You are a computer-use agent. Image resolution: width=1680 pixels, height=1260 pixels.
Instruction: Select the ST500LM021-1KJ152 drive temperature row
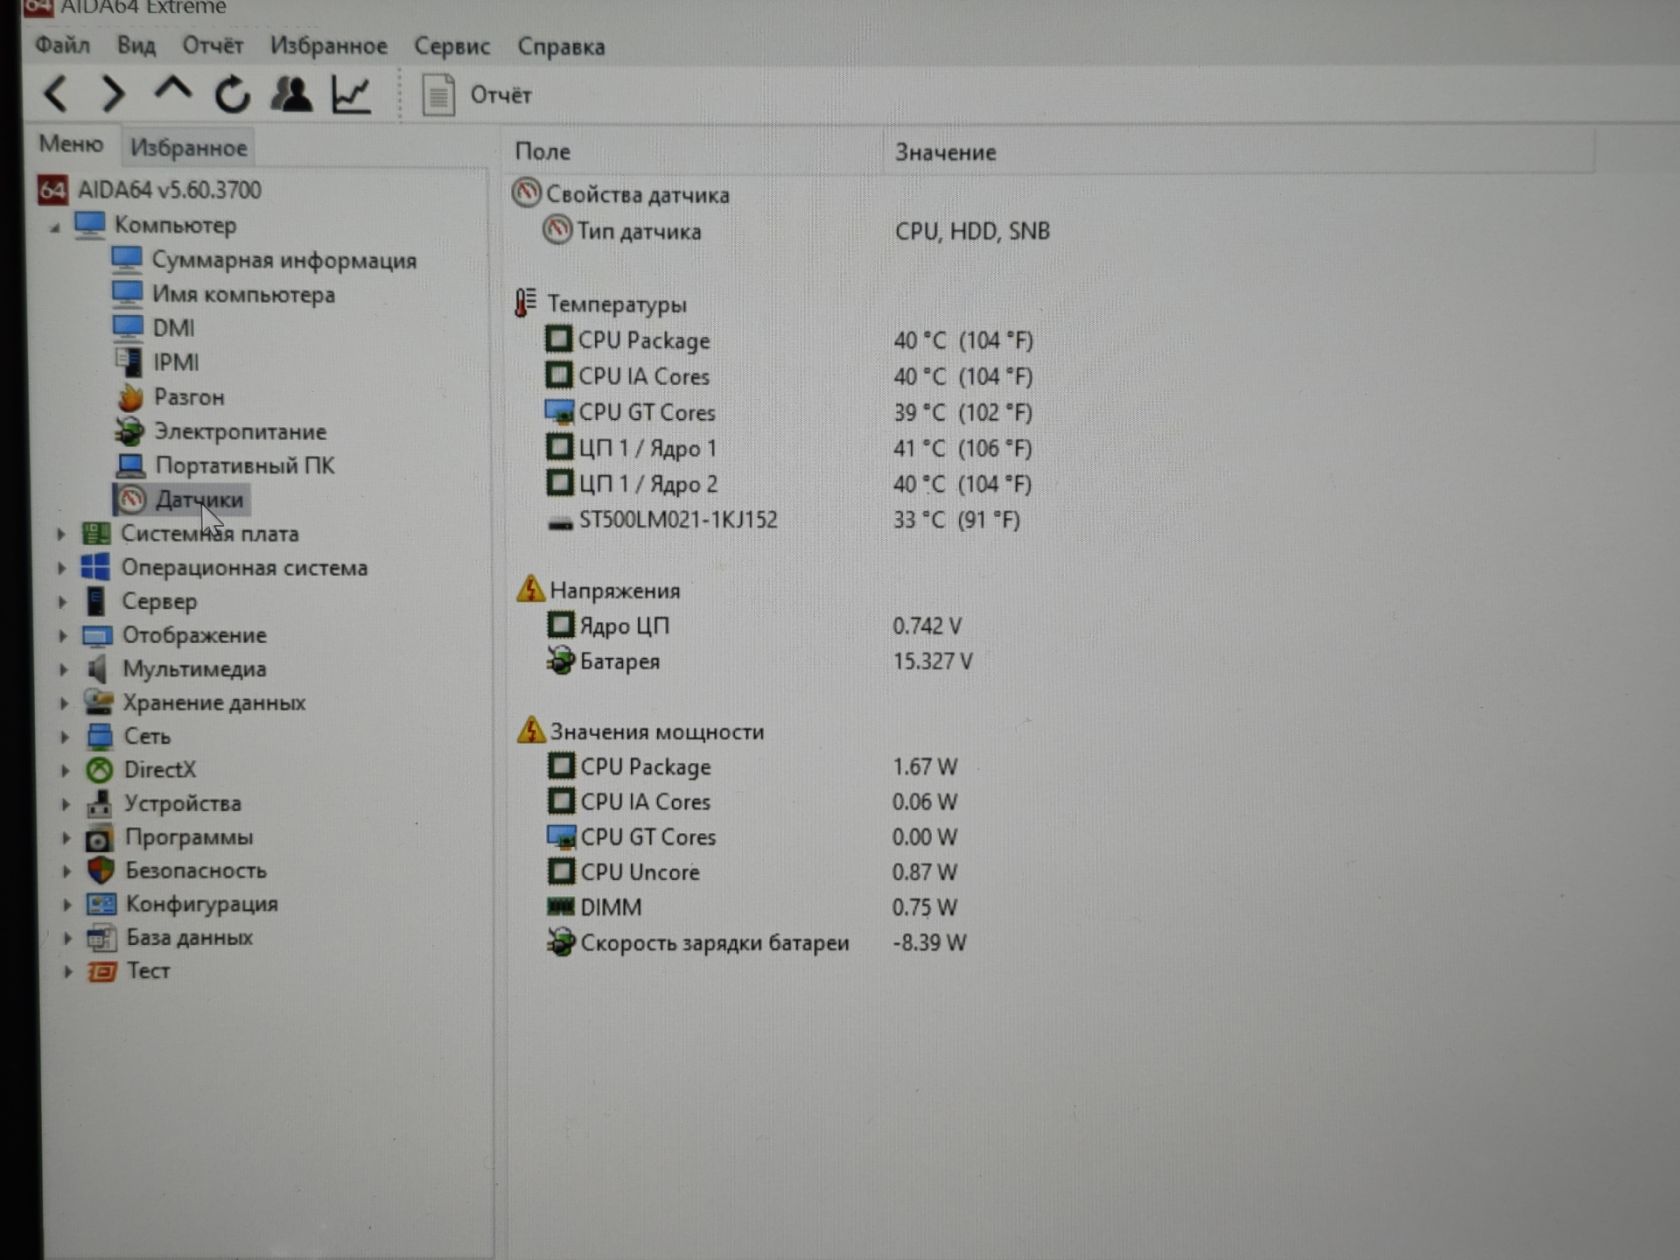pos(785,521)
